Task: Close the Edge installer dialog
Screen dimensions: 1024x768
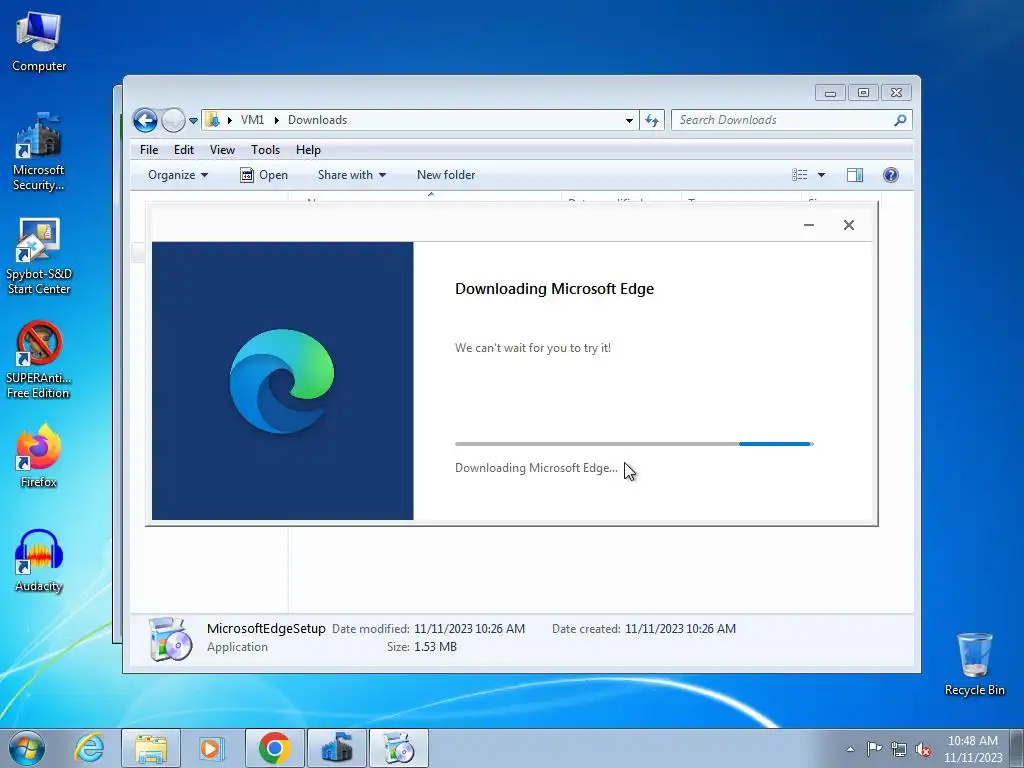Action: 848,225
